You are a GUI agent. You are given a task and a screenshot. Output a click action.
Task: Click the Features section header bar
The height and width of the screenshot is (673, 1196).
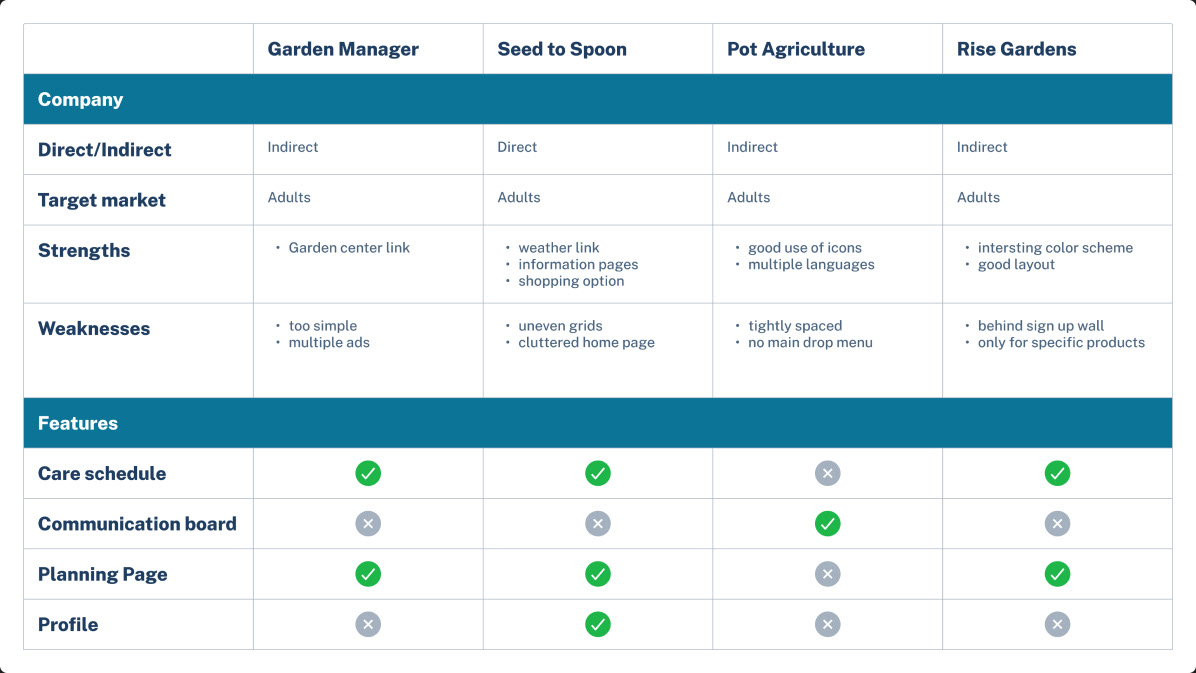[x=598, y=423]
